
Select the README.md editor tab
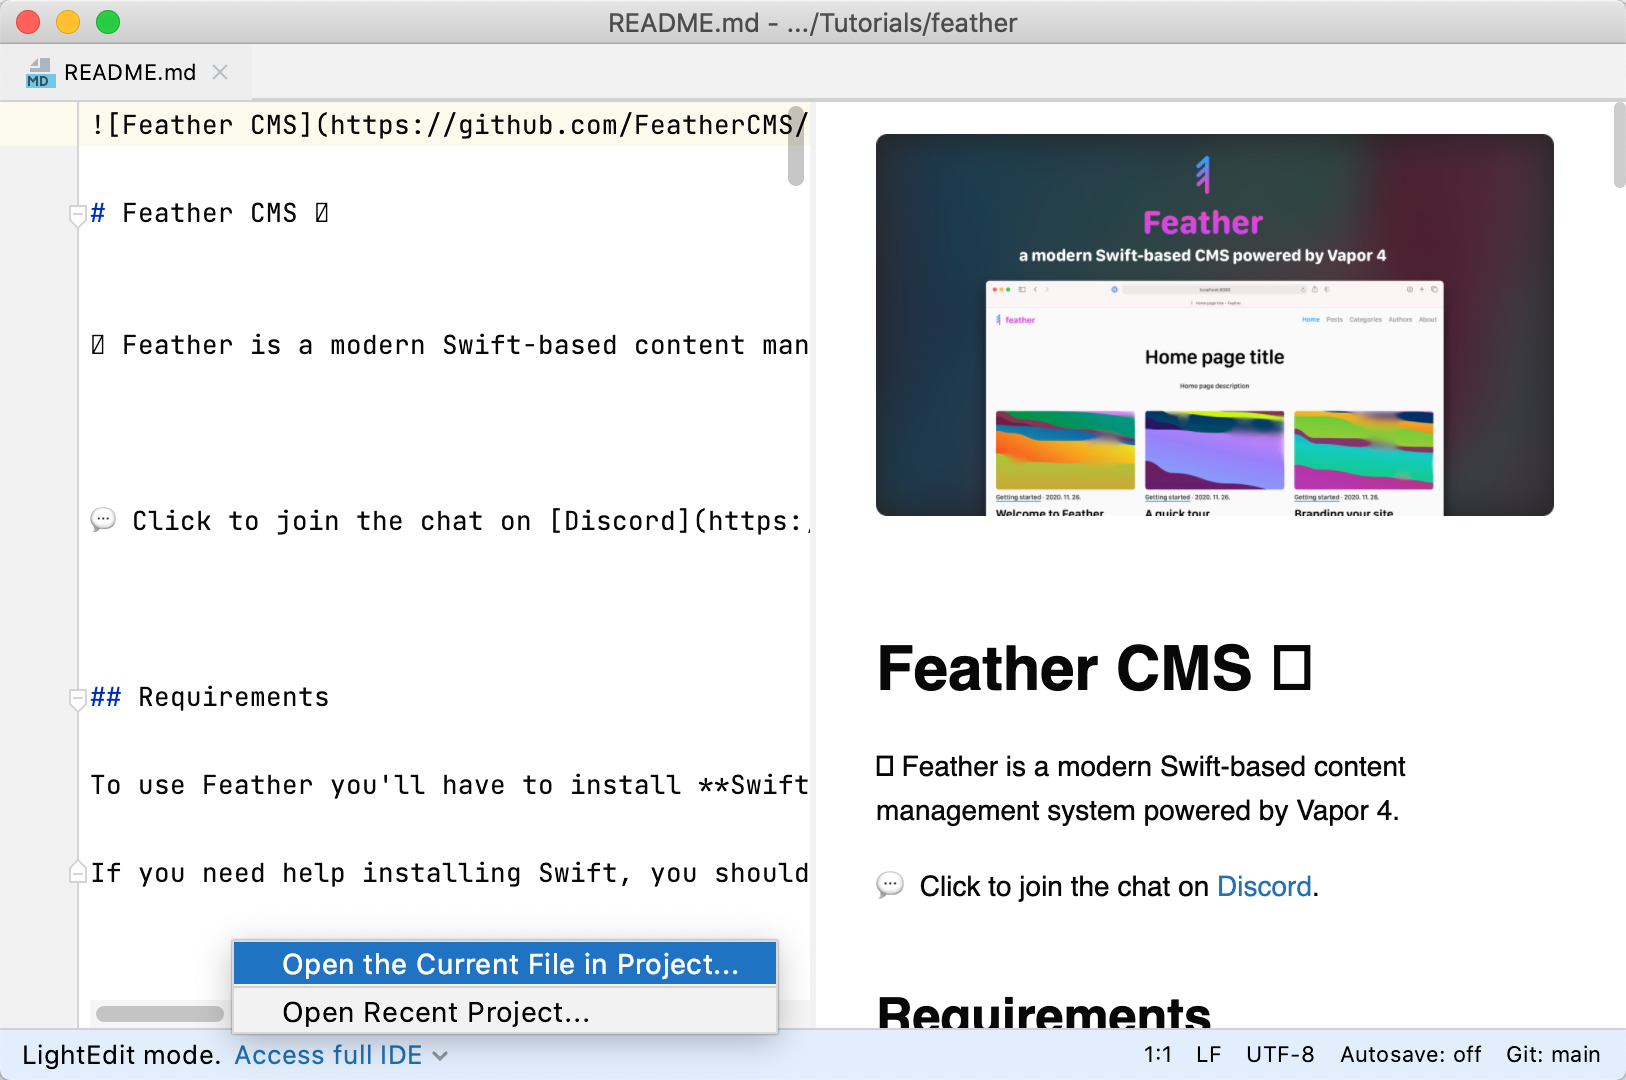point(126,72)
